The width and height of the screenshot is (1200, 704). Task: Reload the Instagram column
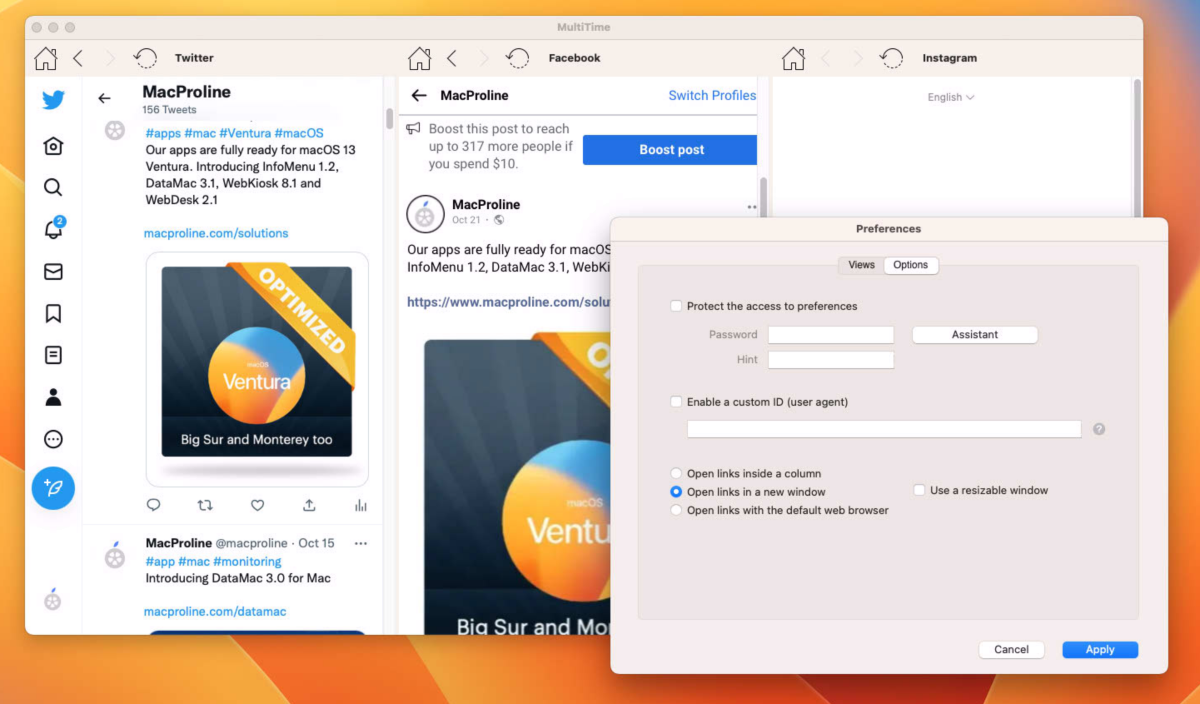[x=891, y=58]
